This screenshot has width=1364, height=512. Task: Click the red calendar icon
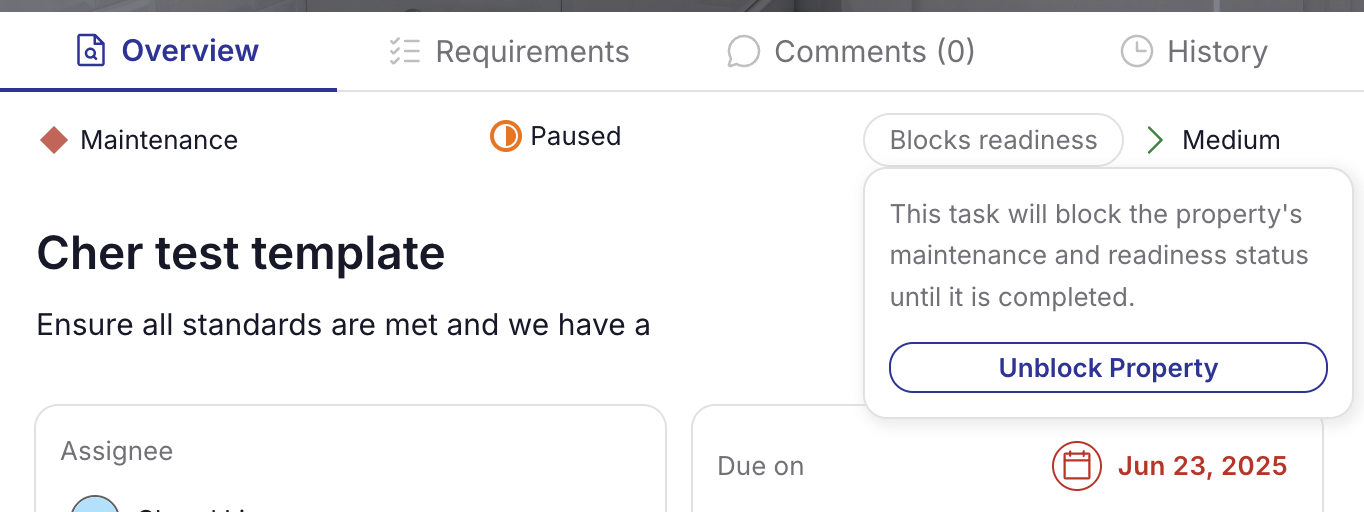tap(1076, 466)
